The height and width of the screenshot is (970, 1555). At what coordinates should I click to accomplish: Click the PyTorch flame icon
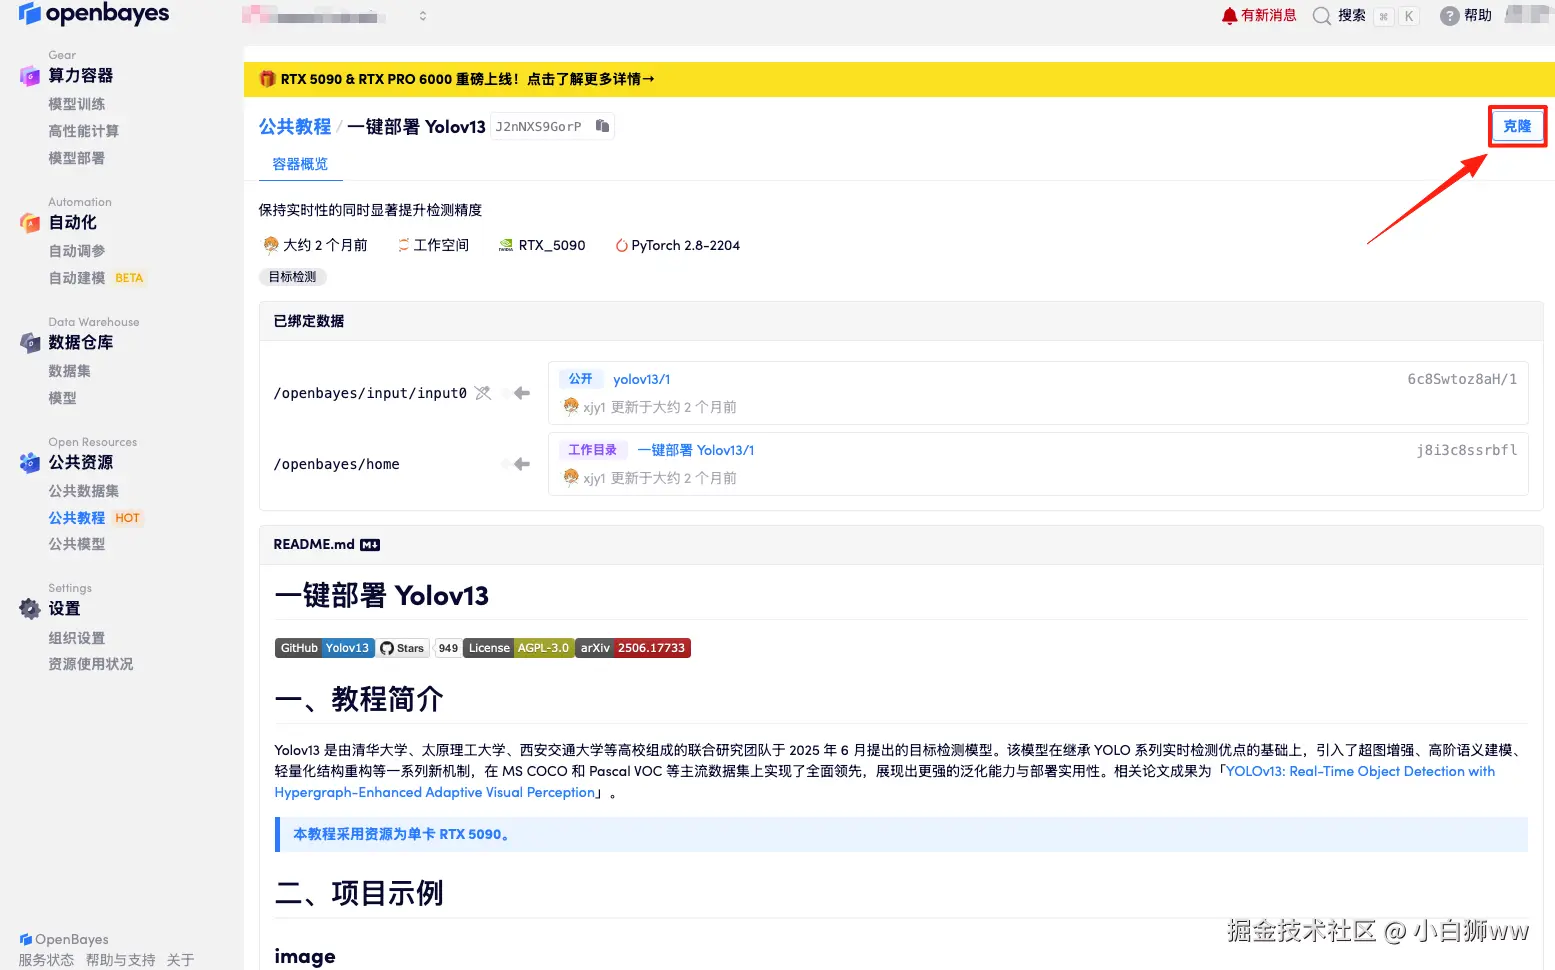[x=621, y=246]
